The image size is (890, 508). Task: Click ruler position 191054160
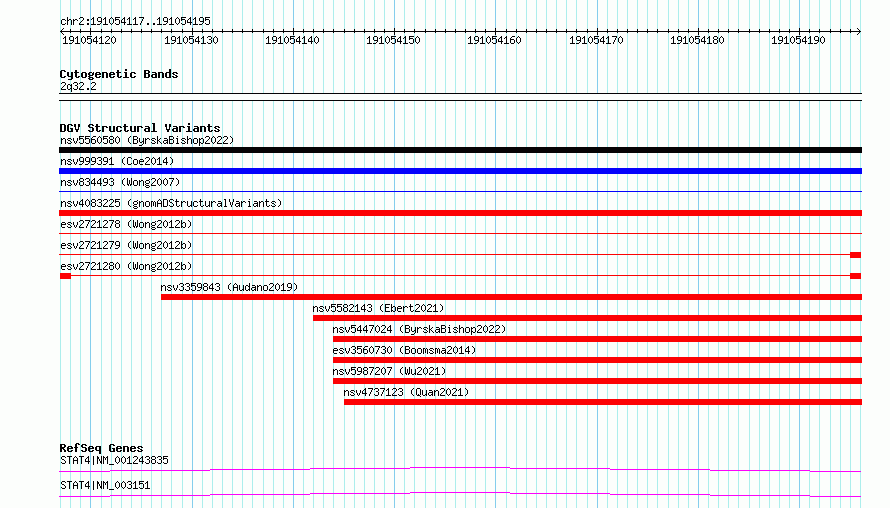coord(494,40)
